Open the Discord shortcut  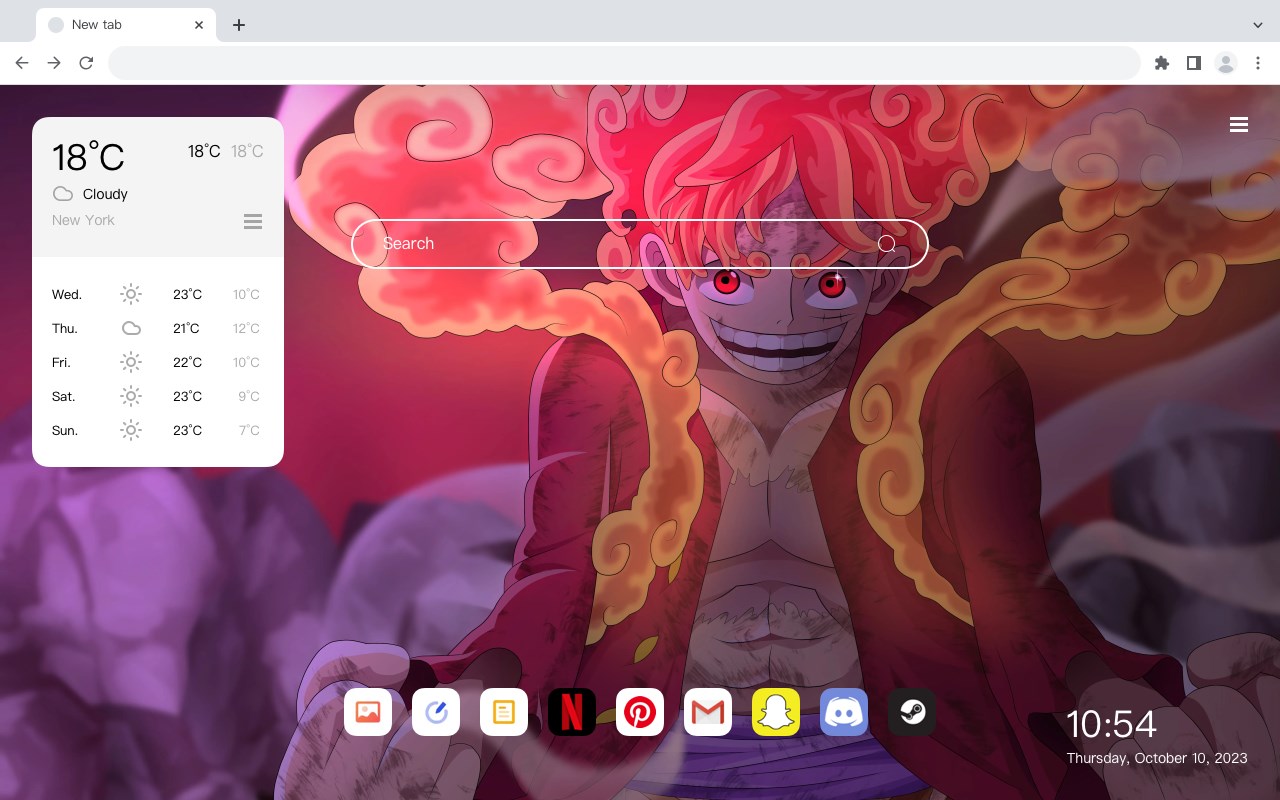pos(844,712)
